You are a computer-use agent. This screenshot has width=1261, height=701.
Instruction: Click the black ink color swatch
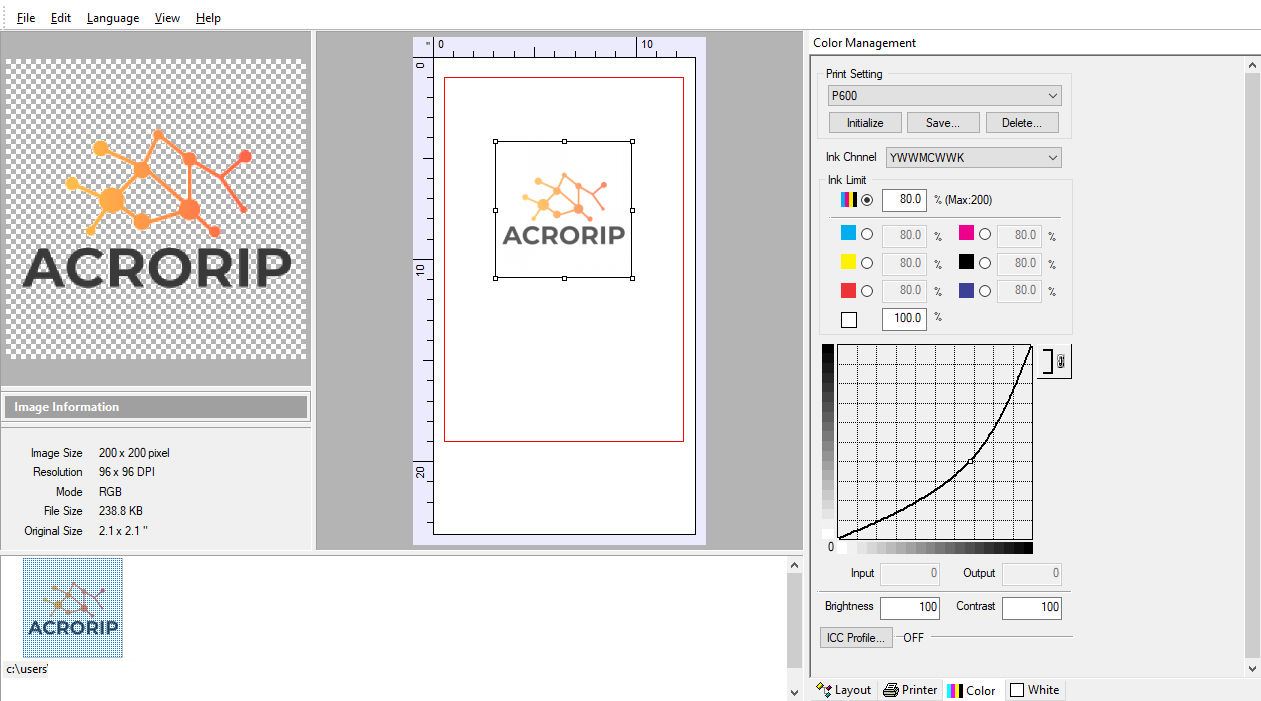coord(966,262)
